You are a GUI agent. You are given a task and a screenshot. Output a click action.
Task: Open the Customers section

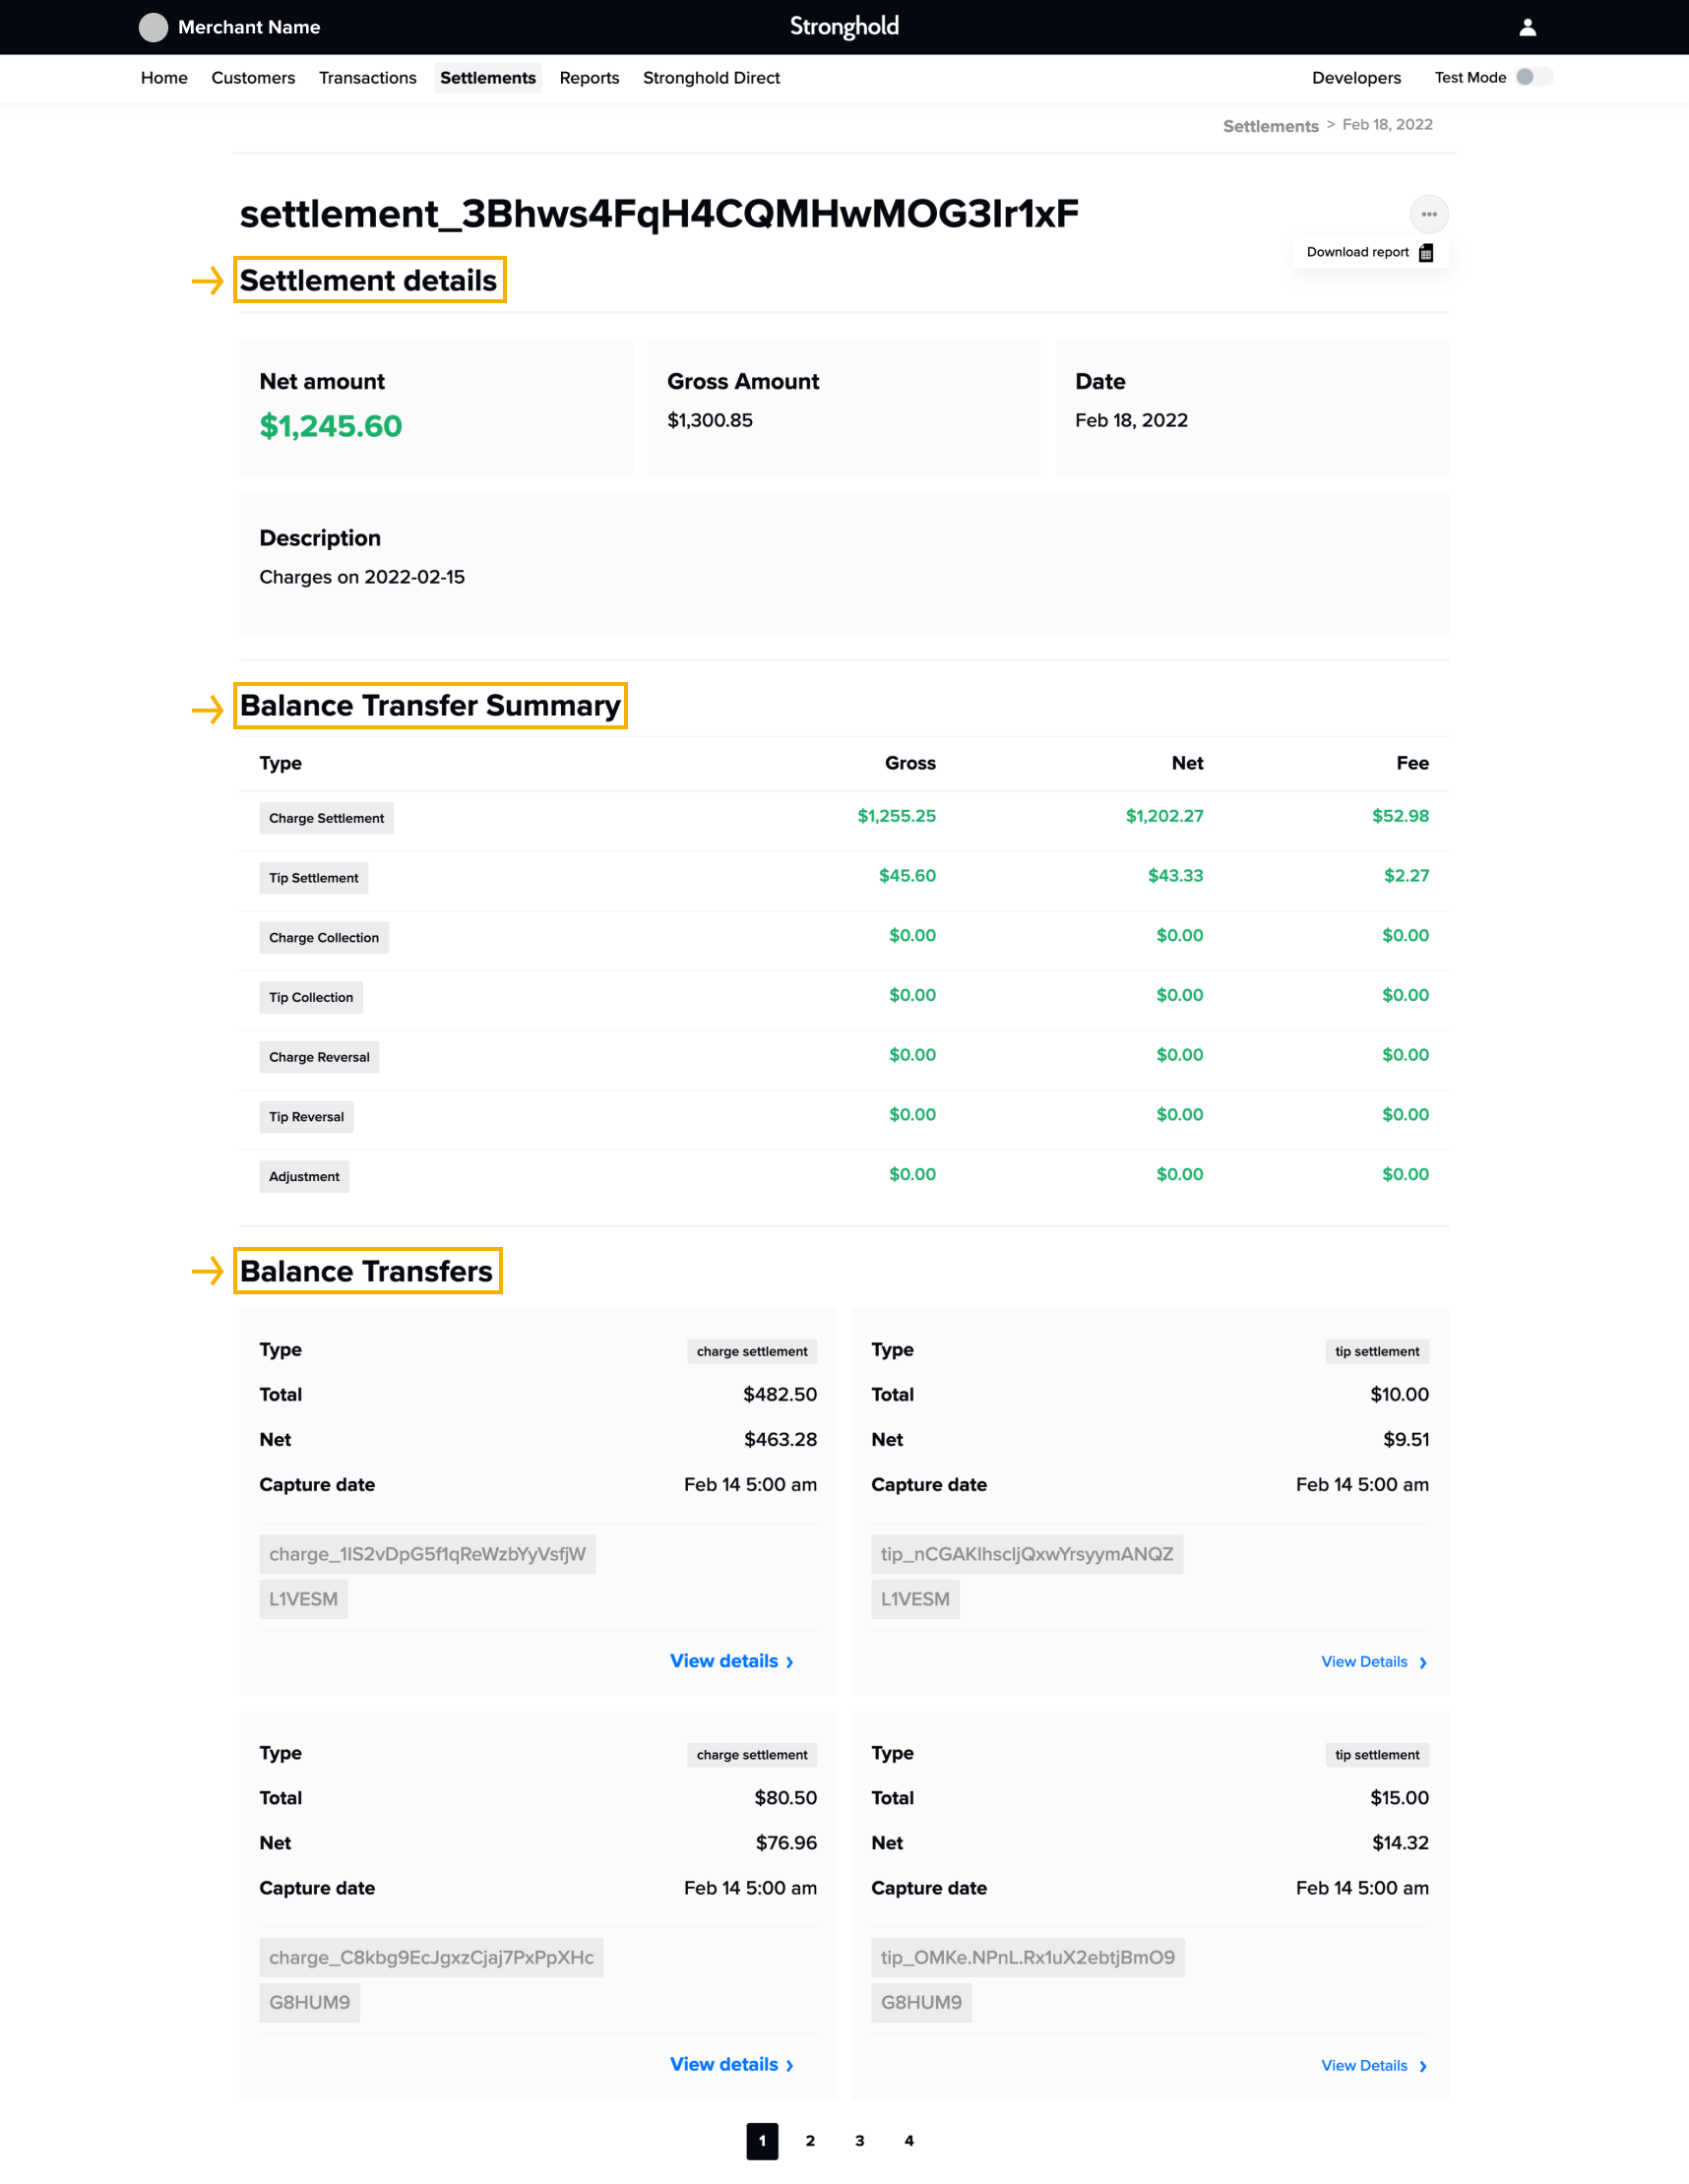pos(252,77)
